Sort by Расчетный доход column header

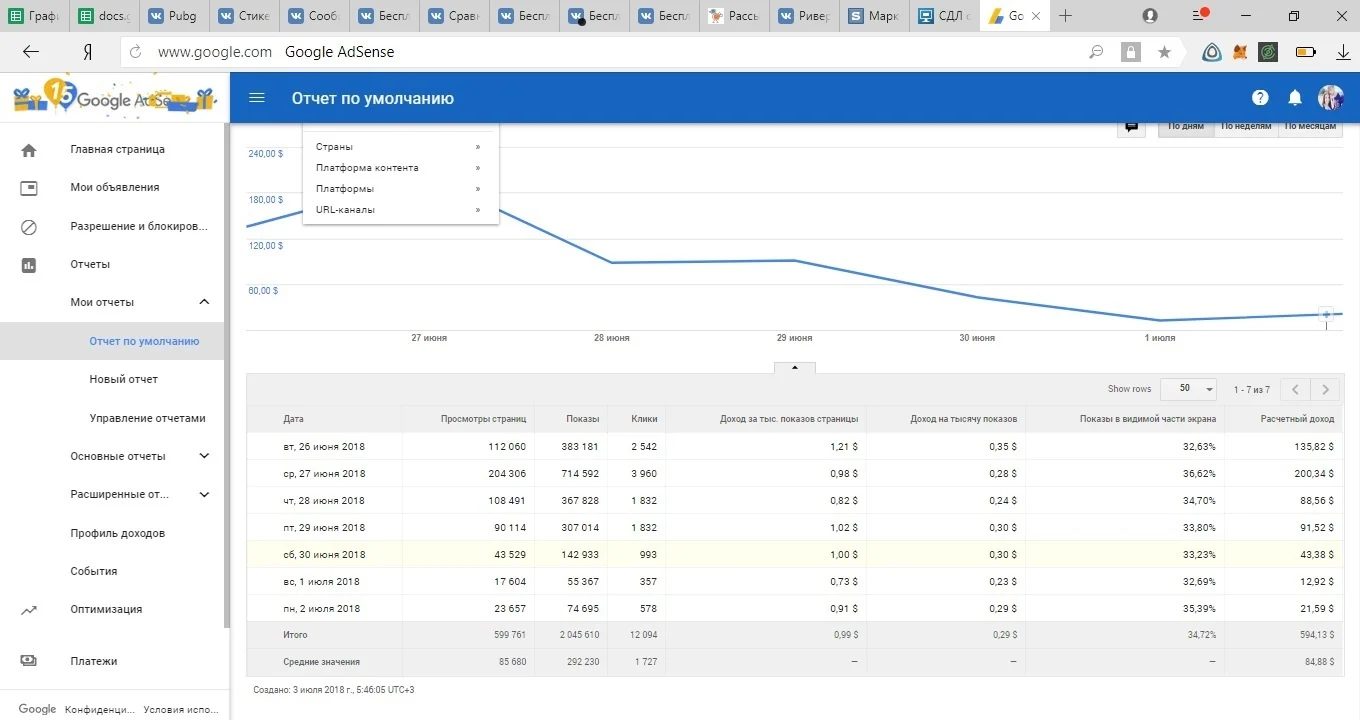1297,419
